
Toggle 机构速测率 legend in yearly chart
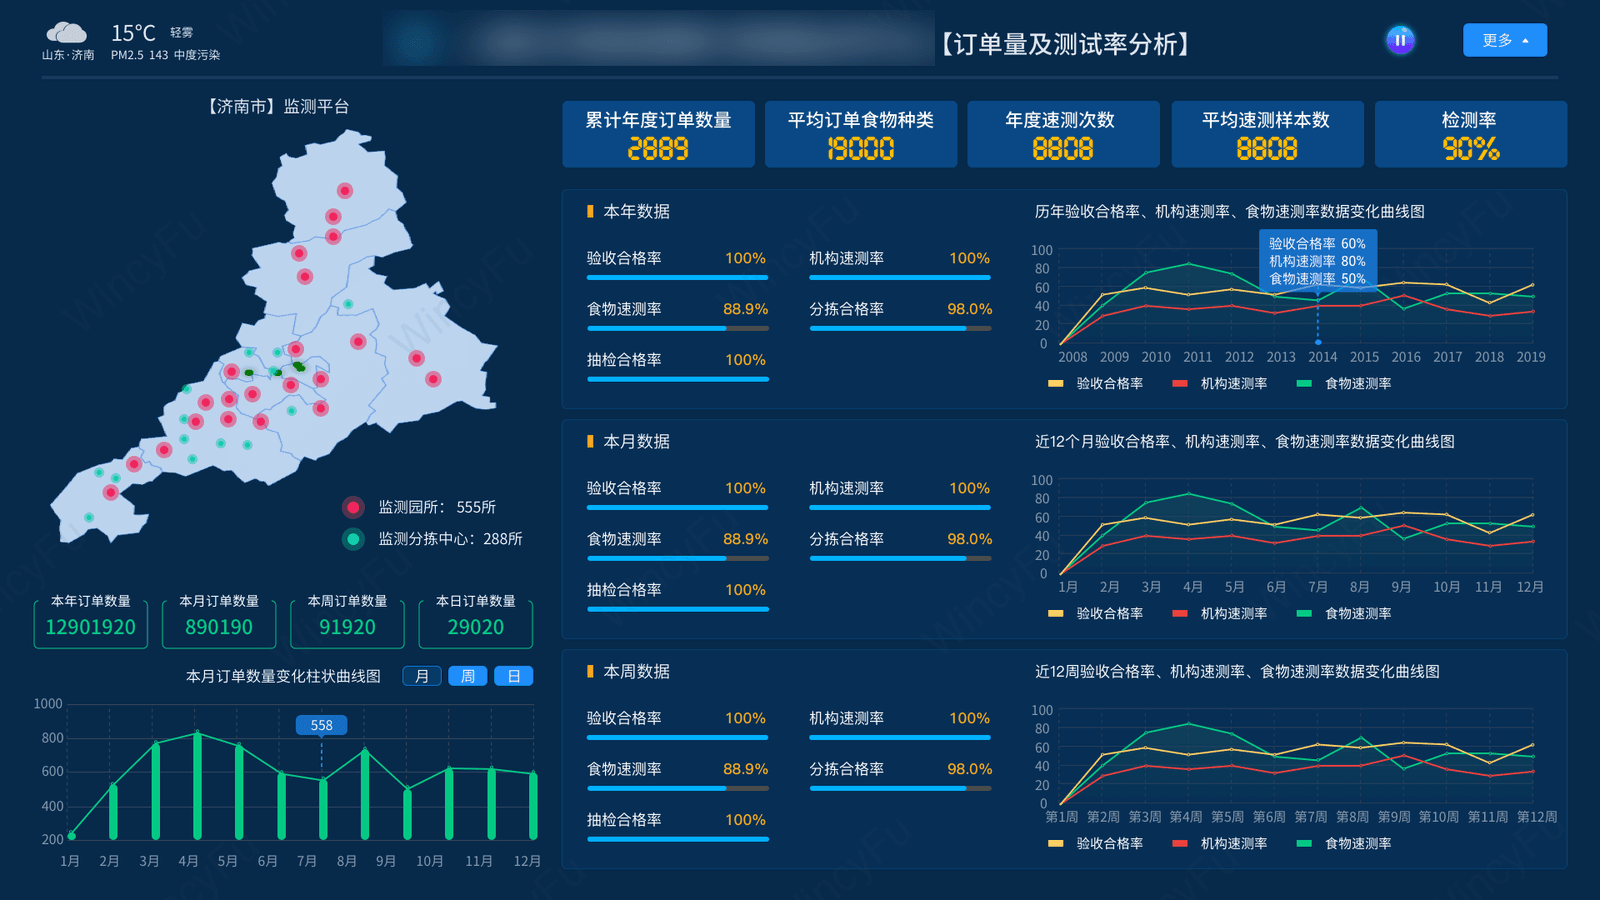pyautogui.click(x=1220, y=383)
